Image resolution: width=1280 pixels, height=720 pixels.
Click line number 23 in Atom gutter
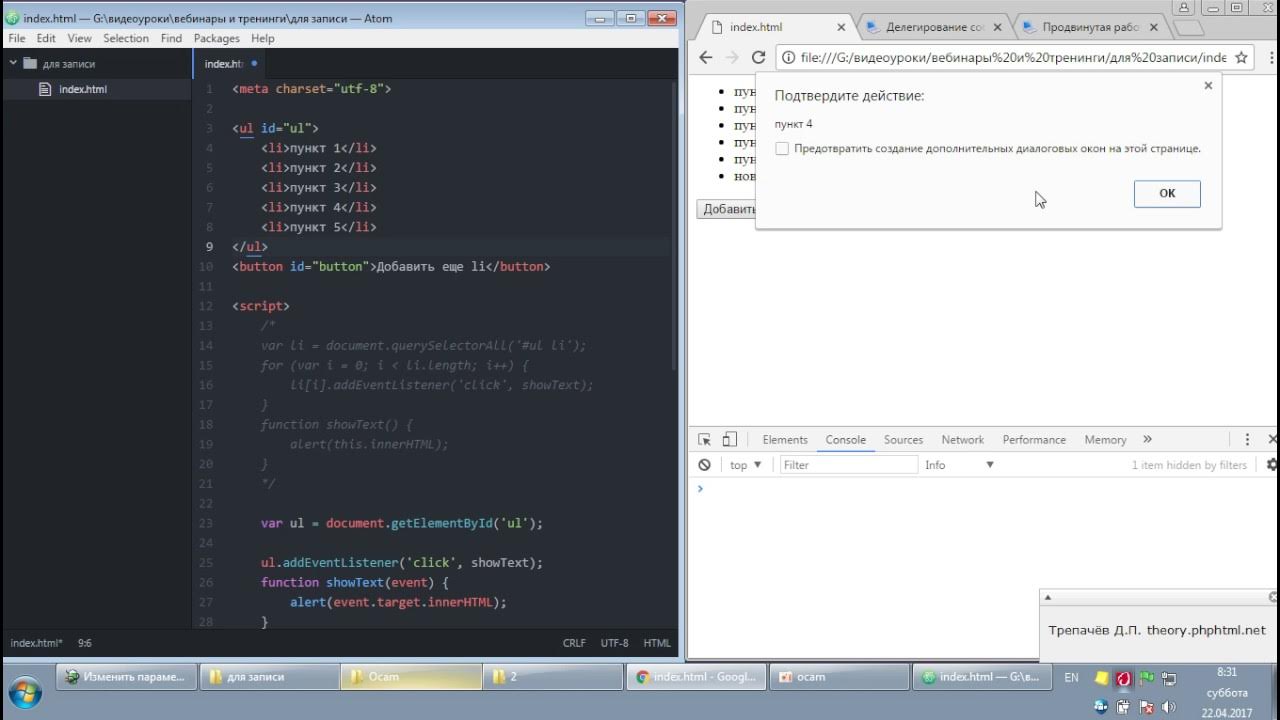pos(206,523)
